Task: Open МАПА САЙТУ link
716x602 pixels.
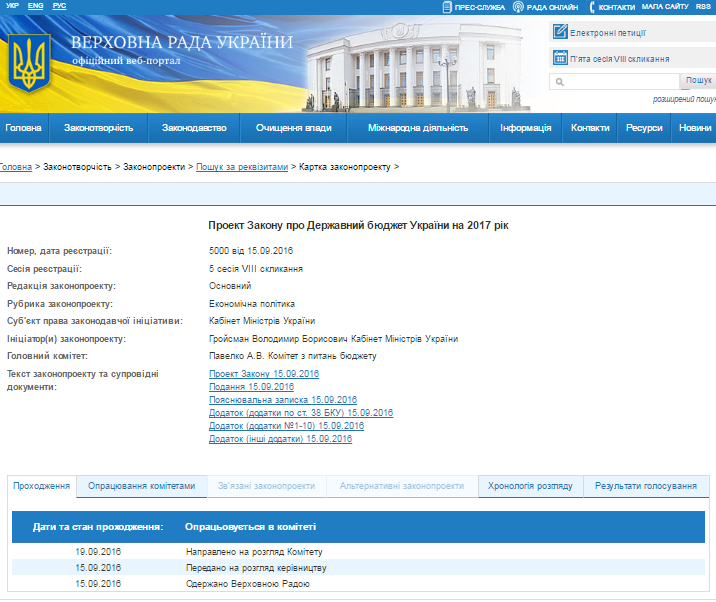Action: coord(665,7)
